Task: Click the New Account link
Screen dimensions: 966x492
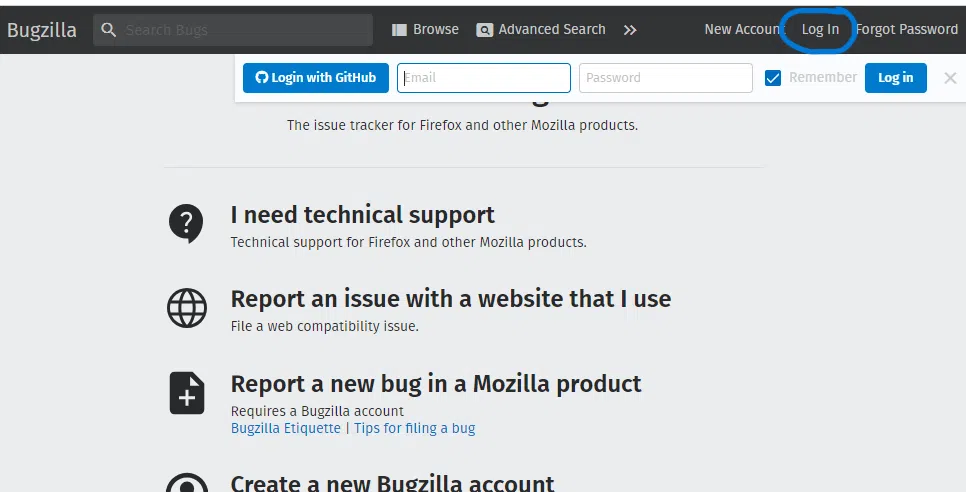Action: click(x=742, y=30)
